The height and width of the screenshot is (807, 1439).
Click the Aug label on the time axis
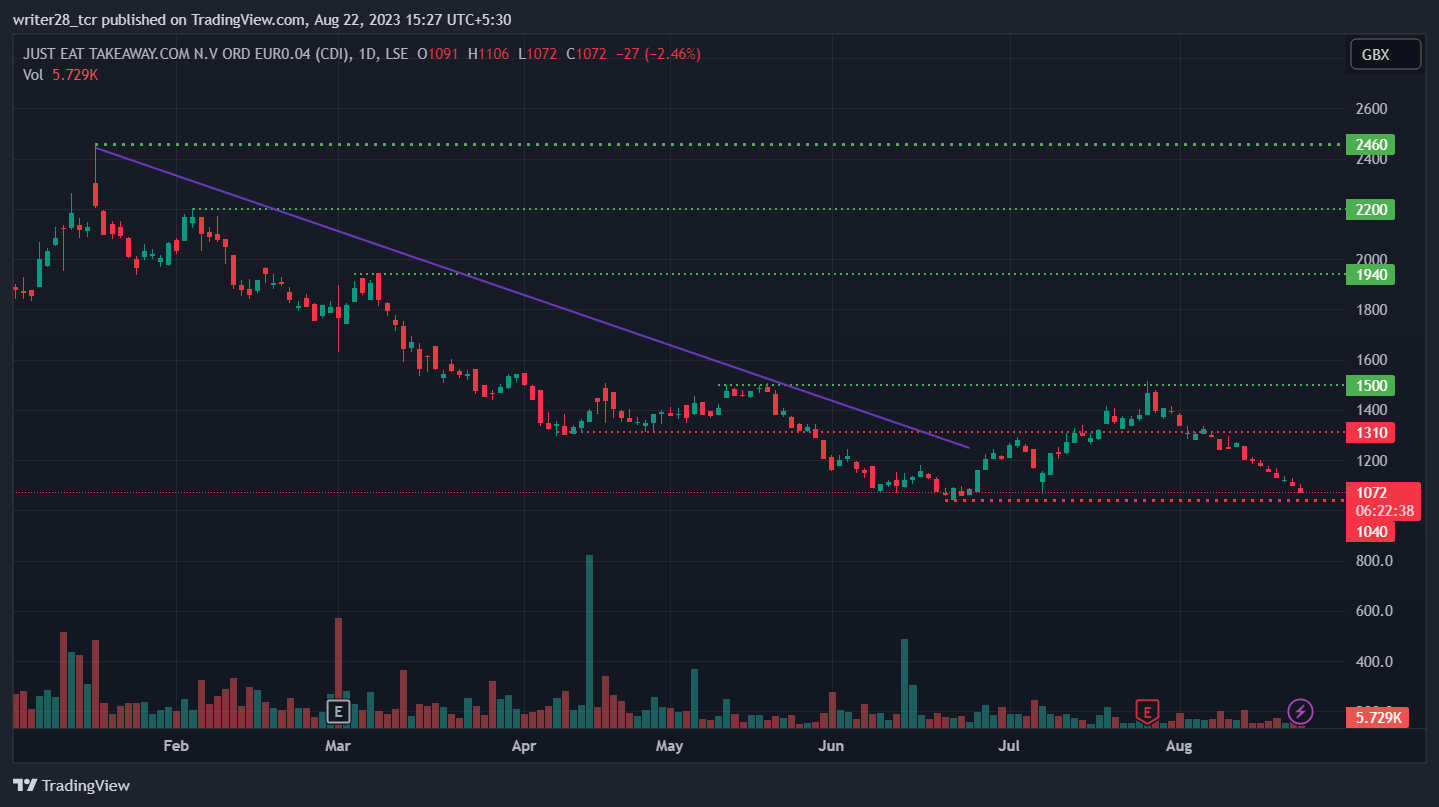(x=1180, y=746)
